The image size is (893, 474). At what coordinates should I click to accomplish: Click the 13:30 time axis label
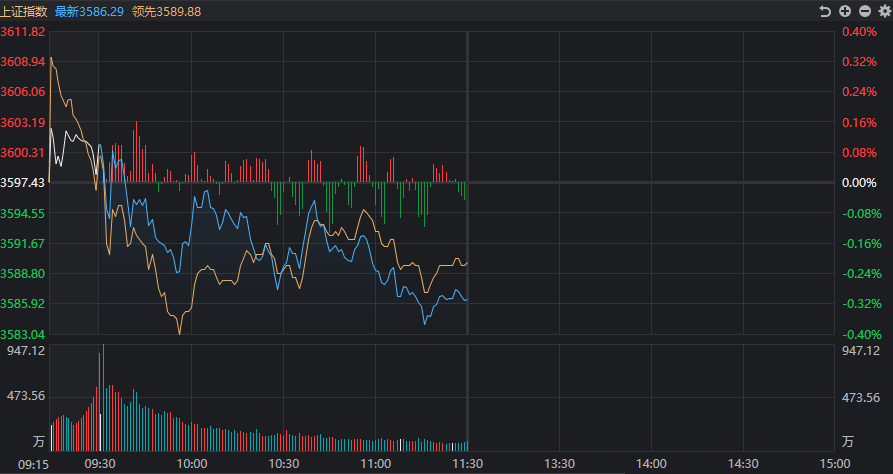pyautogui.click(x=559, y=464)
